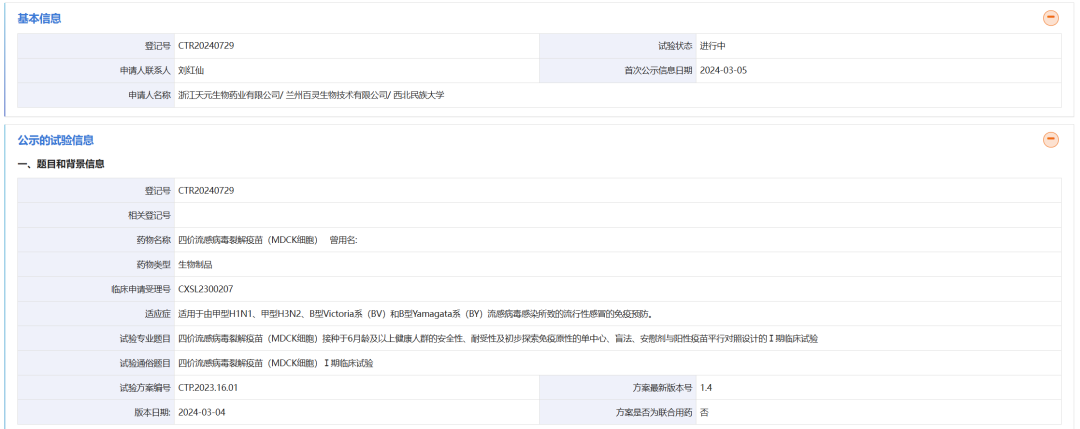Click the 试验专业题目 label cell
Image resolution: width=1080 pixels, height=429 pixels.
(x=96, y=339)
